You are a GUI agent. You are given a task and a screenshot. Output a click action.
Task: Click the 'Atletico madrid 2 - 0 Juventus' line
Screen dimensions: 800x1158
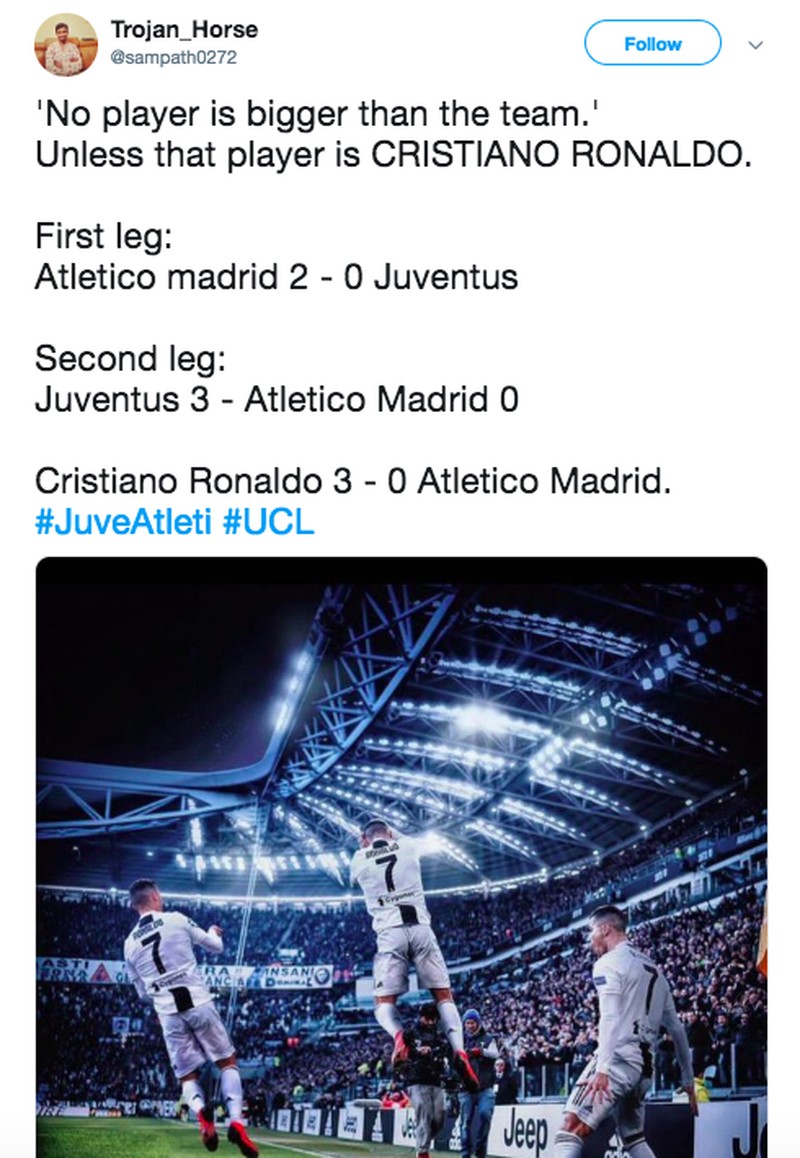276,277
